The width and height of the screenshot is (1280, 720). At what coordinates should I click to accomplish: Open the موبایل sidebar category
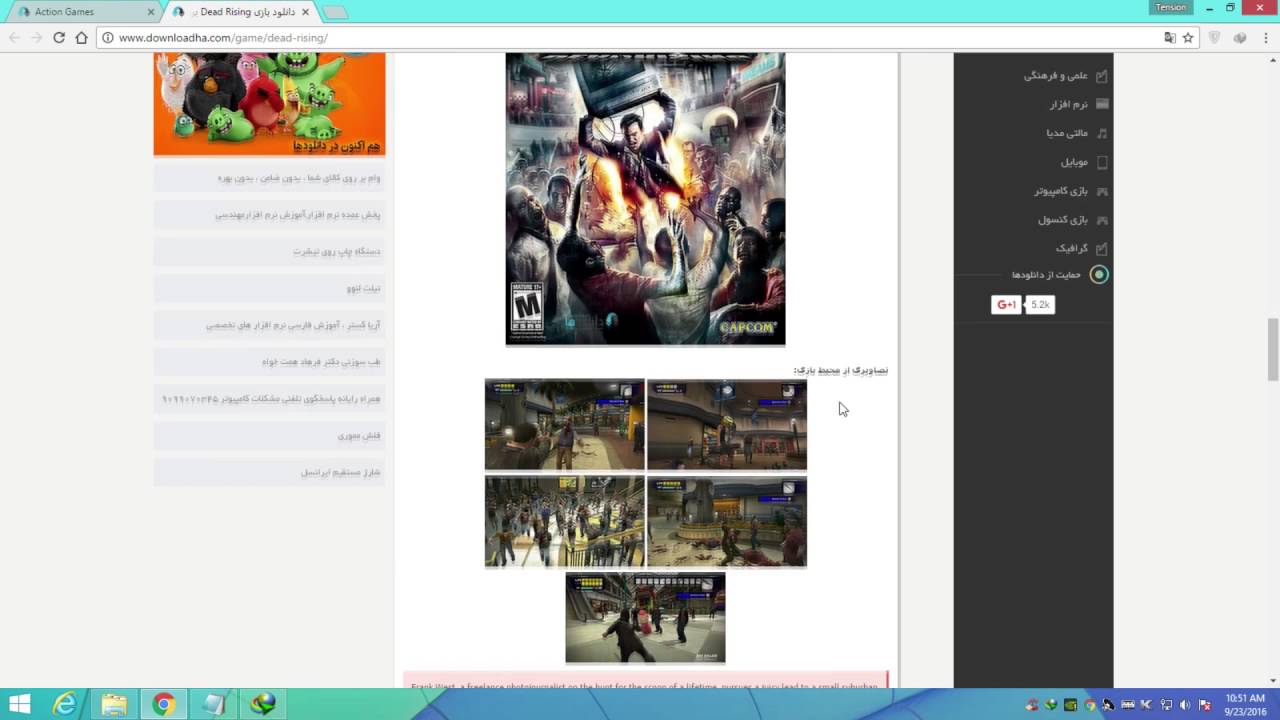pyautogui.click(x=1074, y=162)
